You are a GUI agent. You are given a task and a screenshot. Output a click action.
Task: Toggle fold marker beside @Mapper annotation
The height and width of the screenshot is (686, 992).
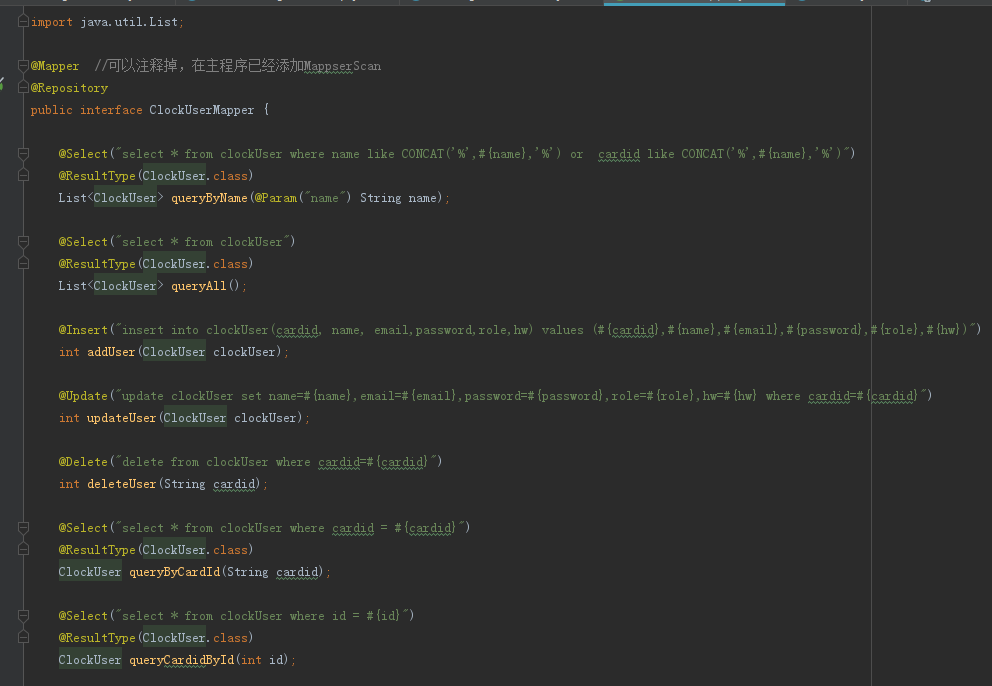23,66
